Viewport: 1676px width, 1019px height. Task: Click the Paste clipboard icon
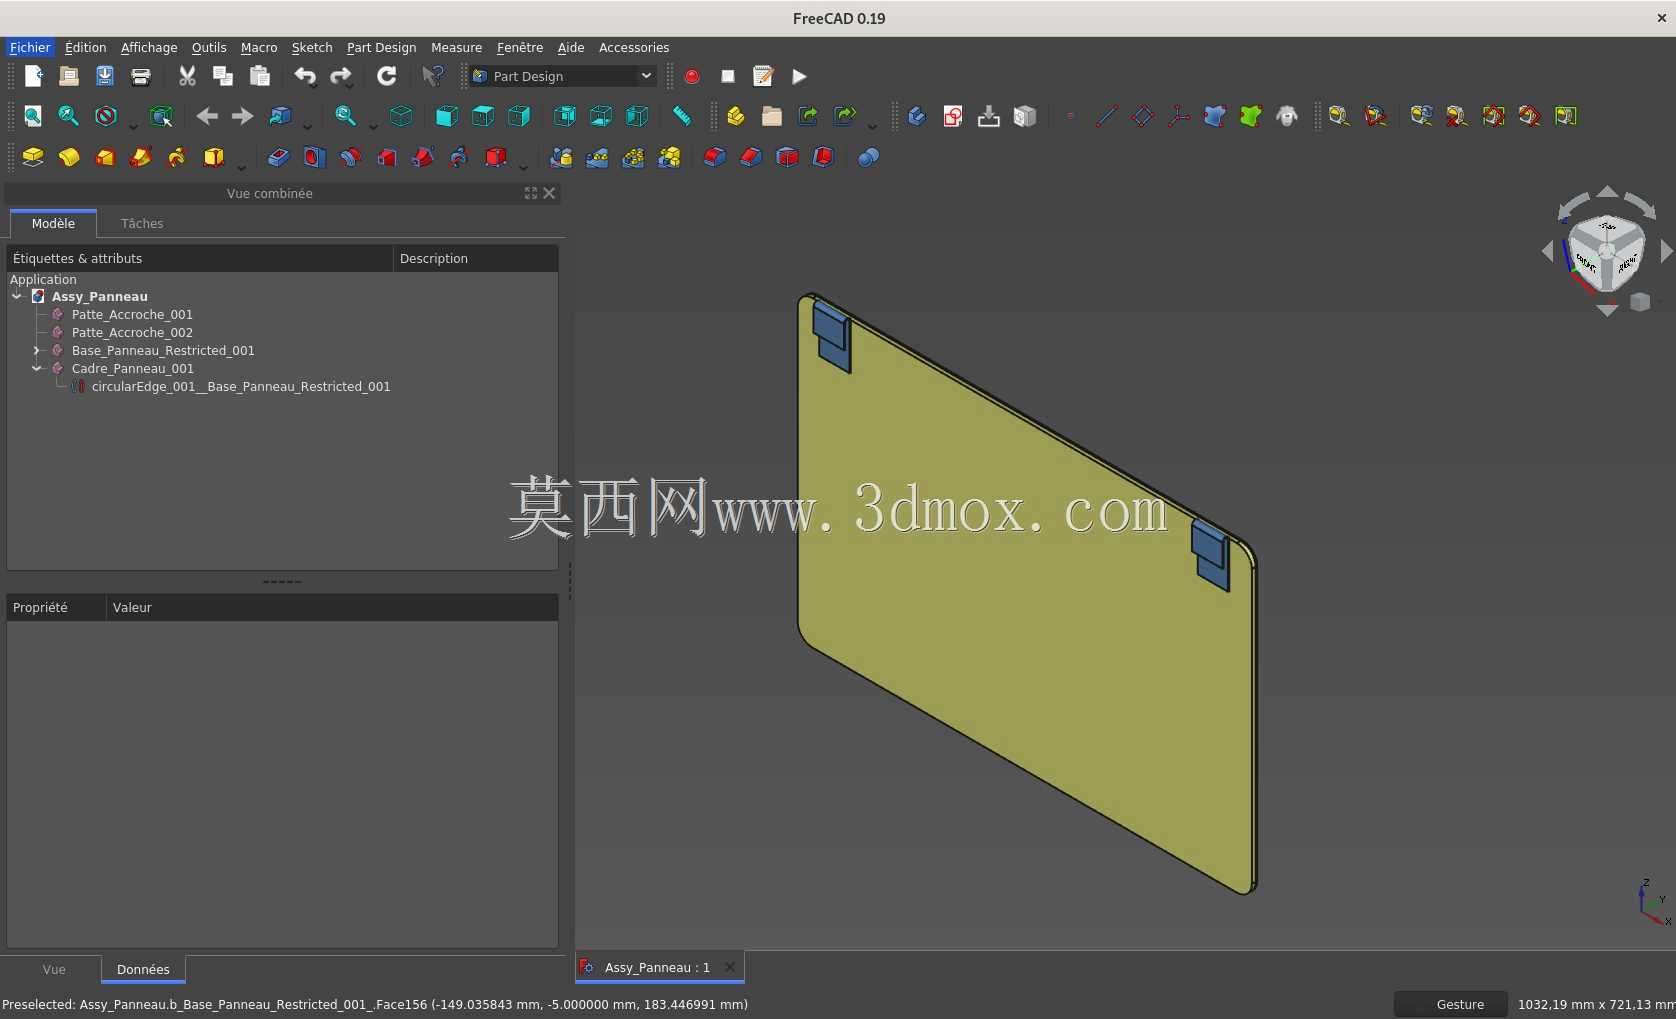(x=259, y=76)
